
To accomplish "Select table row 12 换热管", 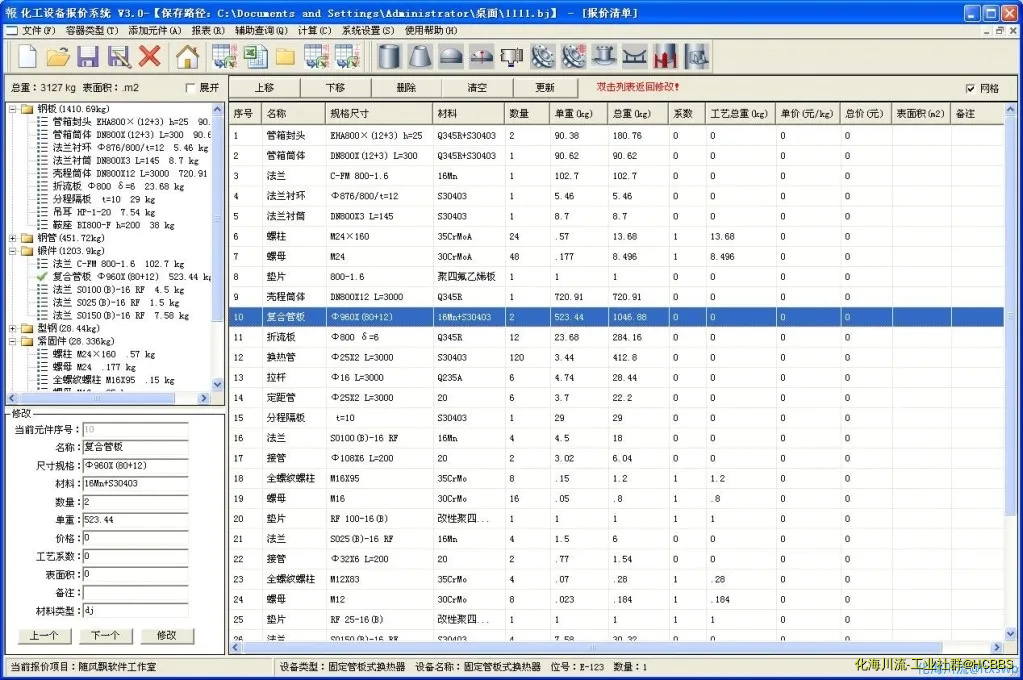I will 617,358.
